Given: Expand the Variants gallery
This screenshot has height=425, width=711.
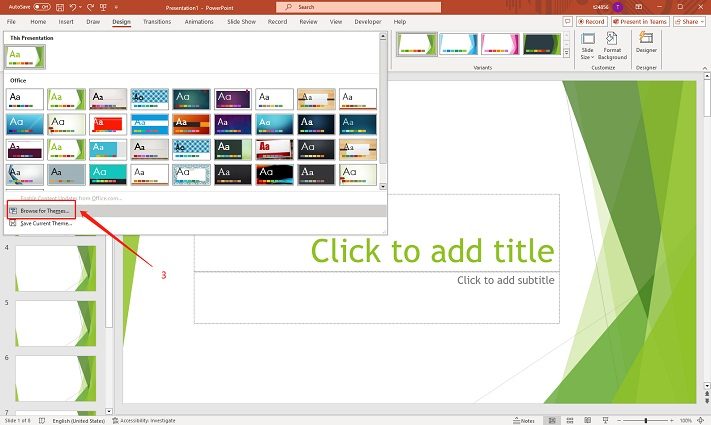Looking at the screenshot, I should (566, 53).
